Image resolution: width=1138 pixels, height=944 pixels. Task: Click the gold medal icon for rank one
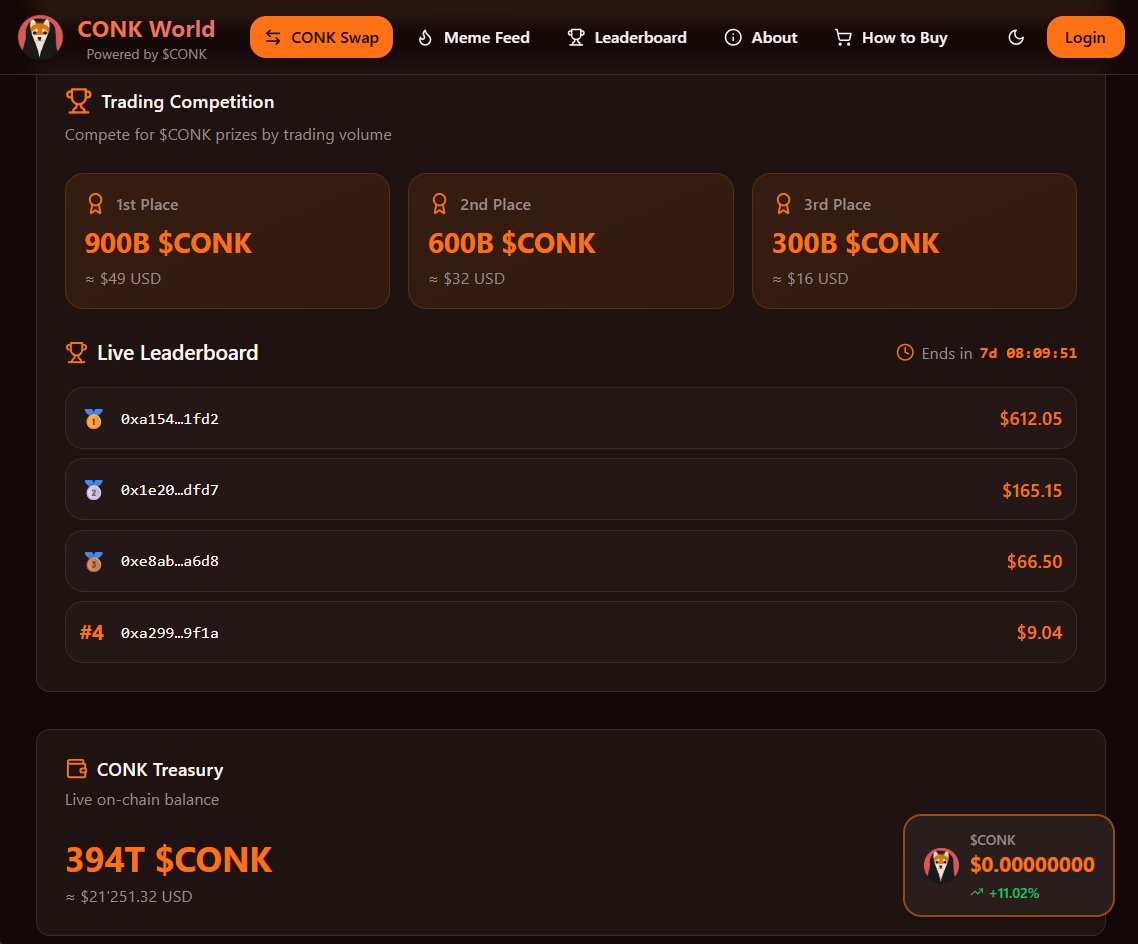click(x=94, y=419)
